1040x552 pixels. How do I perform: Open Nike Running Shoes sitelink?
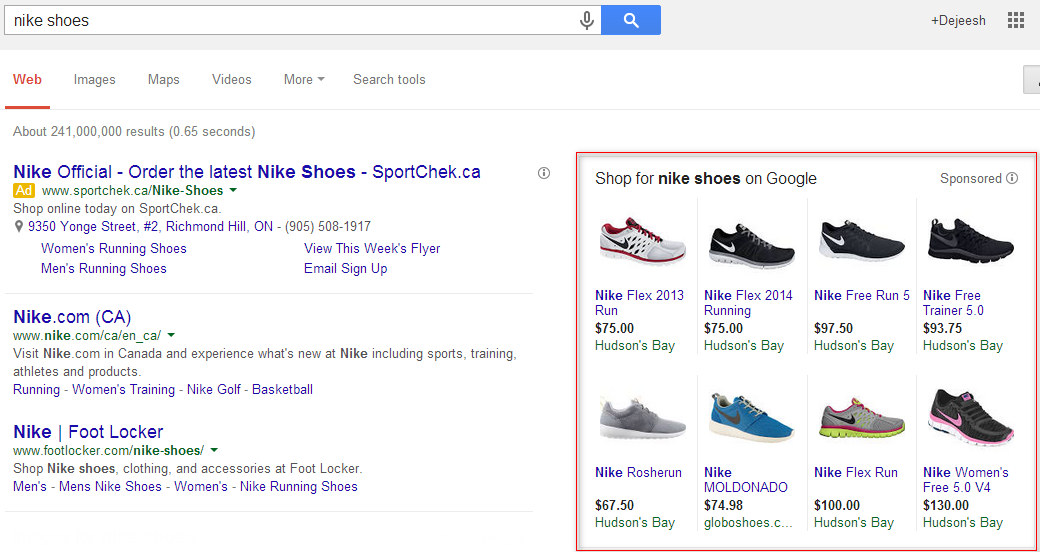(298, 486)
